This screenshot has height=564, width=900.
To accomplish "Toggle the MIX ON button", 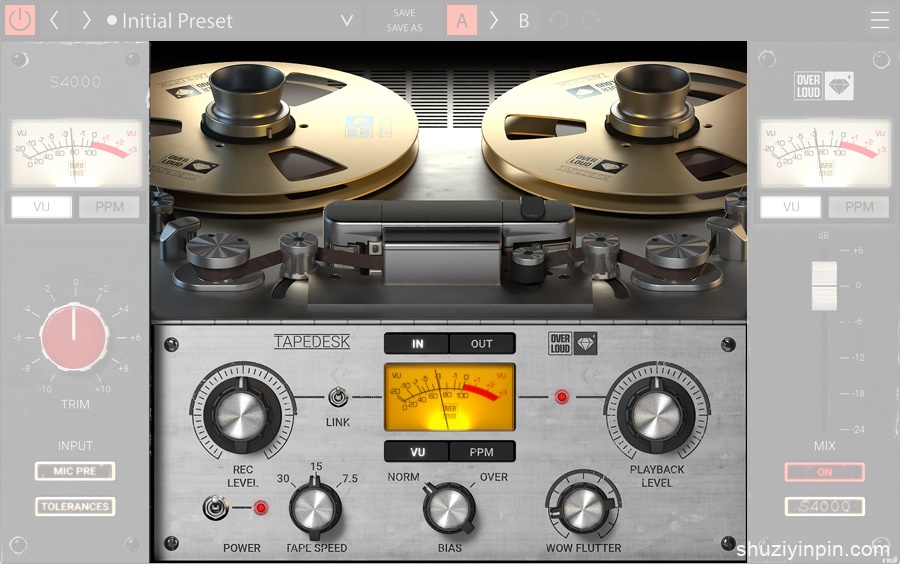I will tap(824, 472).
